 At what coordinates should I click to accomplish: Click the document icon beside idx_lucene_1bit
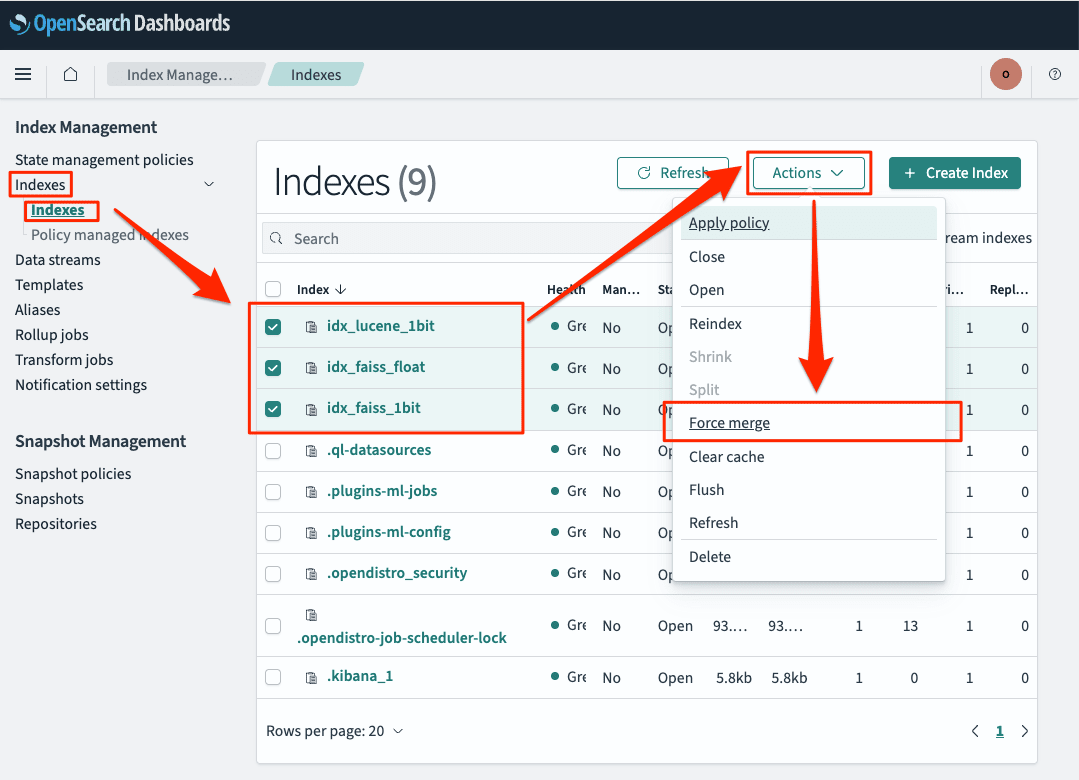point(311,327)
